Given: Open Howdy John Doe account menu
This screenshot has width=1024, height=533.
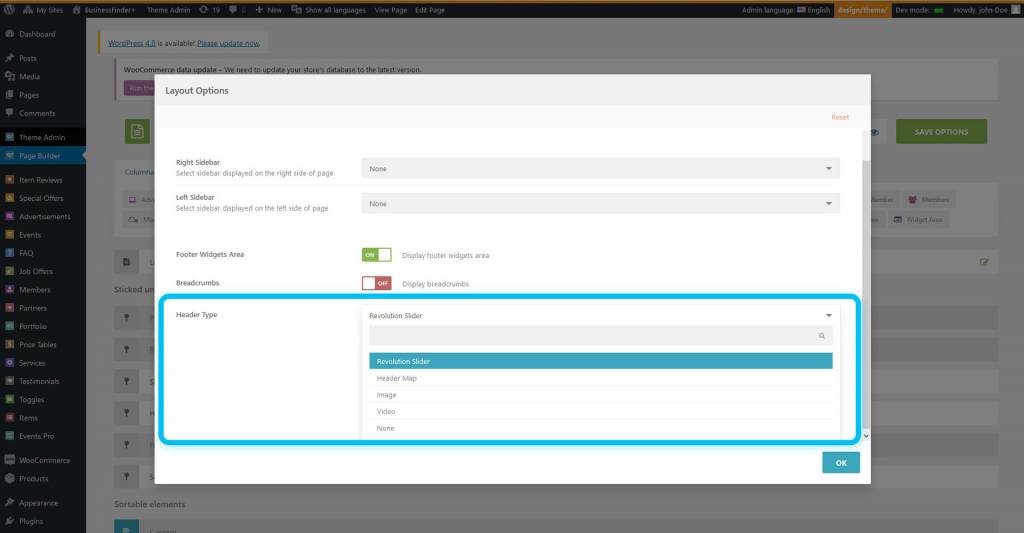Looking at the screenshot, I should tap(985, 10).
